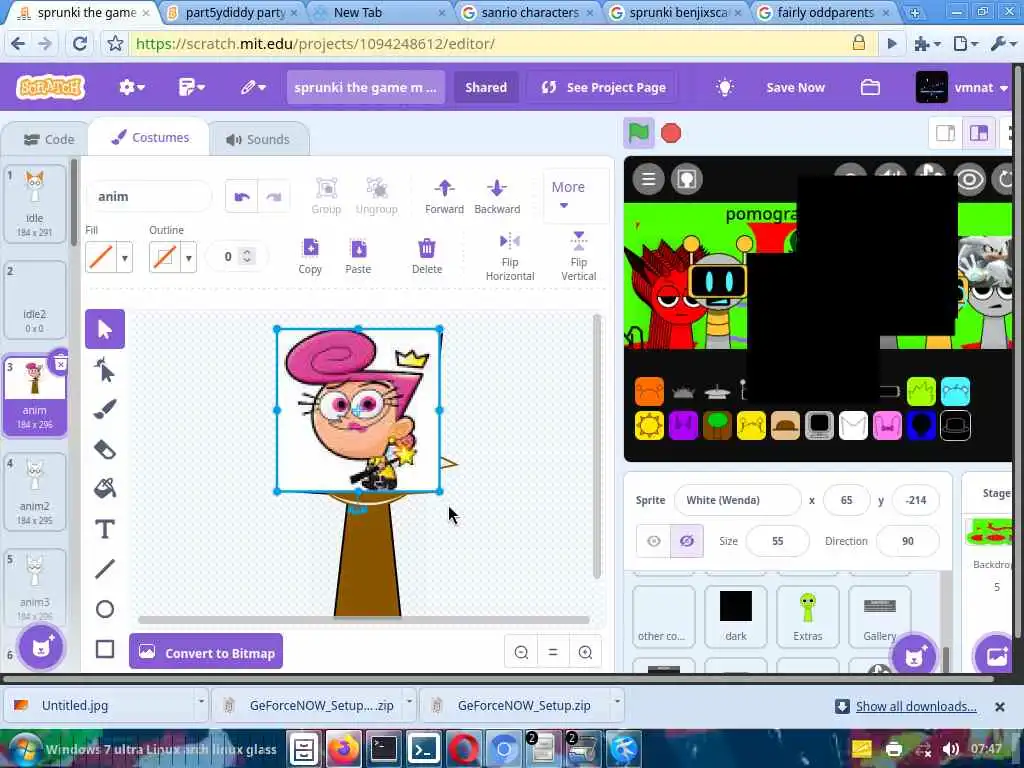Zoom out the paint canvas
Viewport: 1024px width, 768px height.
click(x=521, y=652)
